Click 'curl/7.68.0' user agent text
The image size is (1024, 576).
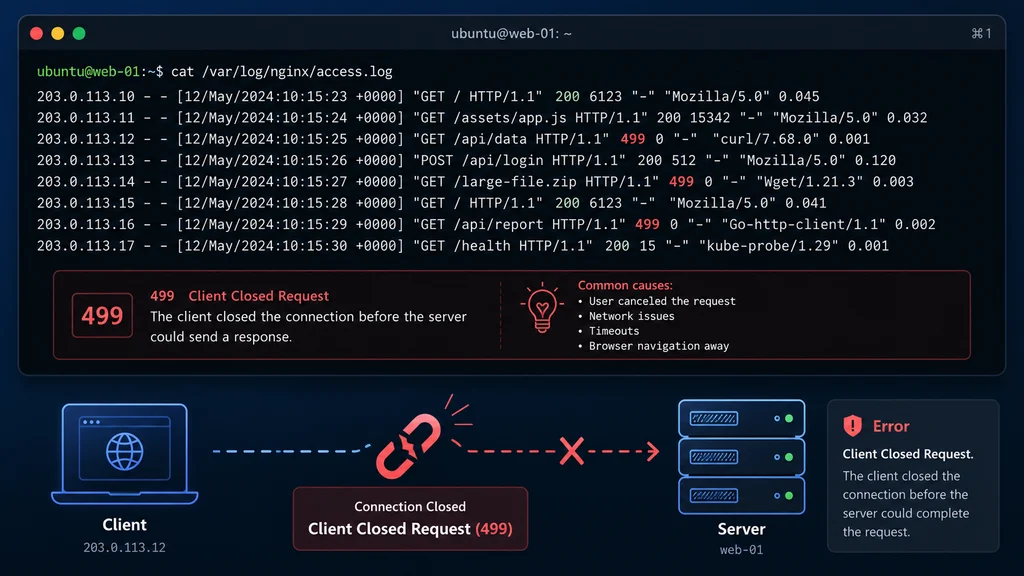coord(765,139)
